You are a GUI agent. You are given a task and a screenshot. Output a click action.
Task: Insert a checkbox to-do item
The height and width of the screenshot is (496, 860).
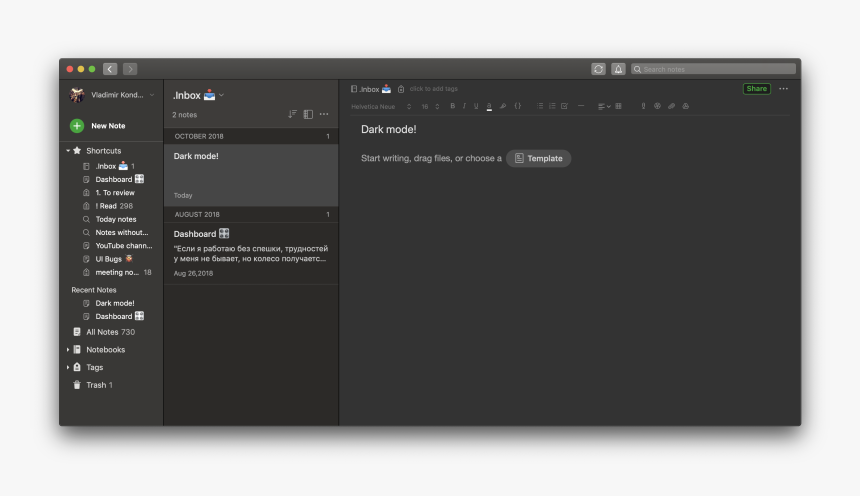(564, 106)
